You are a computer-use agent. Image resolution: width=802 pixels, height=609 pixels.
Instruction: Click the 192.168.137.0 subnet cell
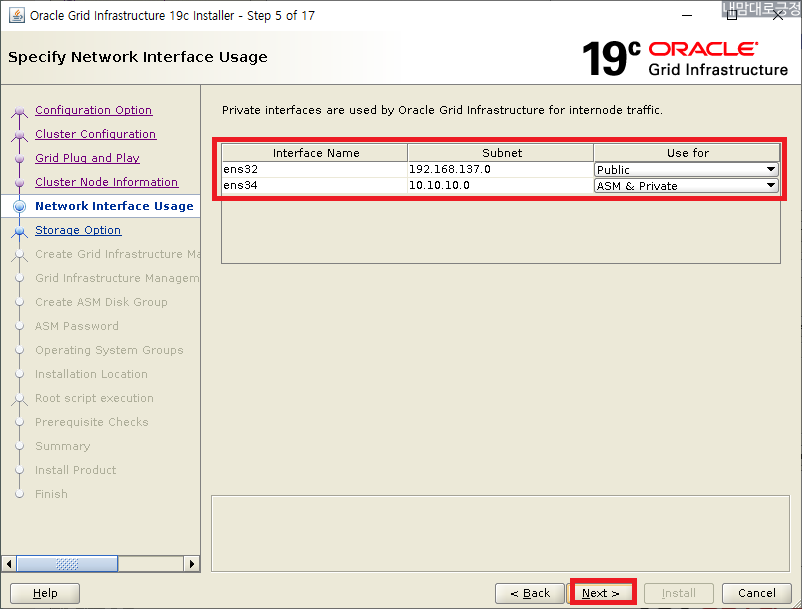point(501,169)
